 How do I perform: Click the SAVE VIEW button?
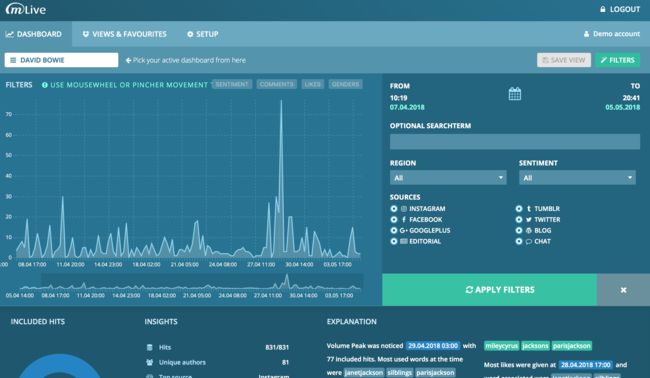point(564,60)
